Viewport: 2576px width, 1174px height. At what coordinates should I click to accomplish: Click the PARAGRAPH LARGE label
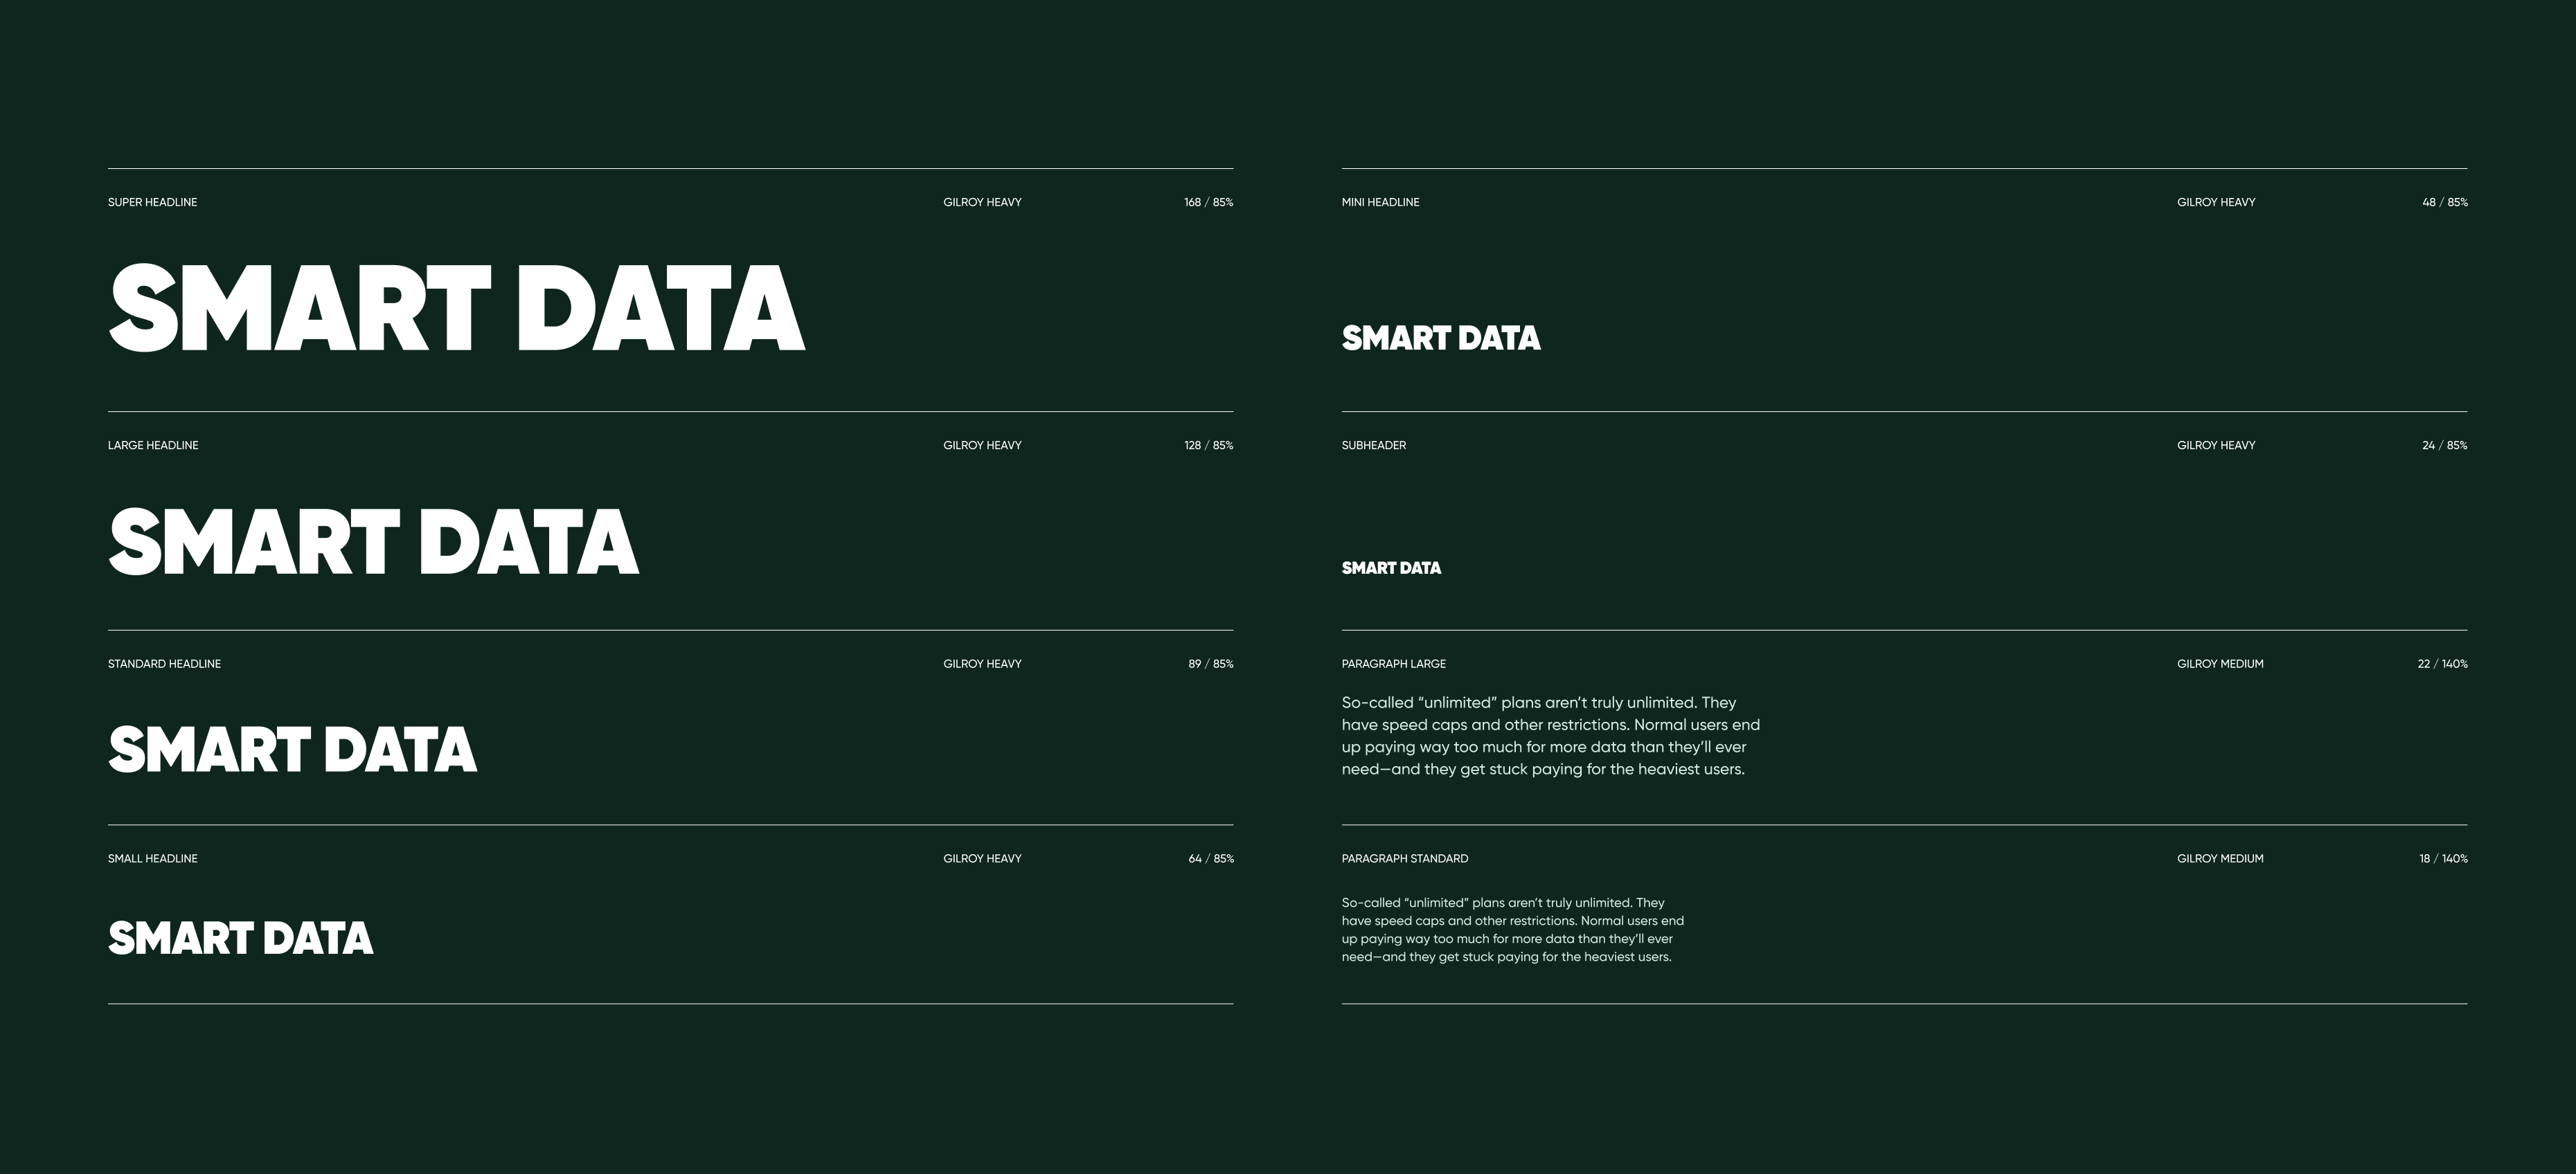pyautogui.click(x=1393, y=664)
